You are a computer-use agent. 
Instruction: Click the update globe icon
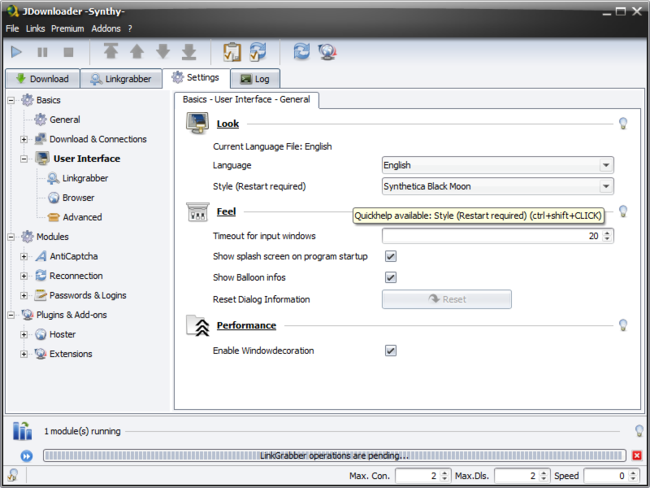327,52
